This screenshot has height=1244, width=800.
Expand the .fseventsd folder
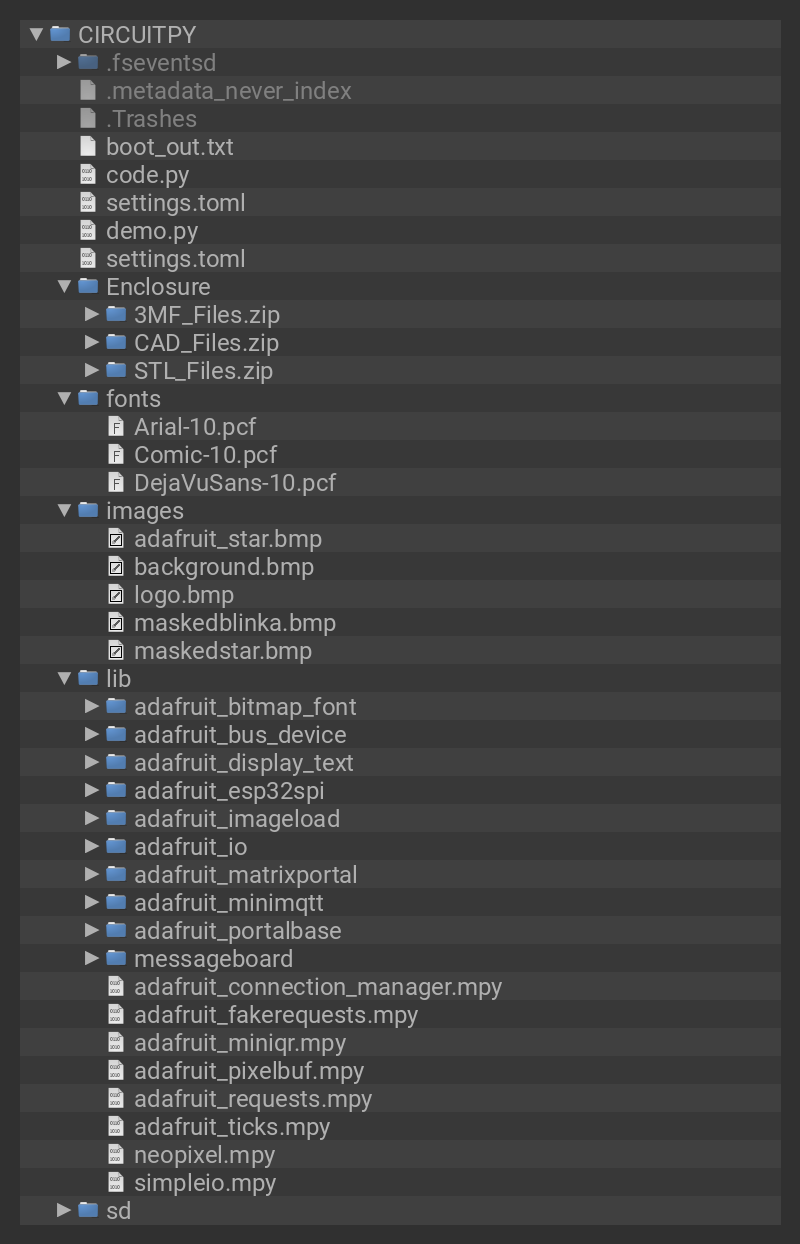click(64, 63)
